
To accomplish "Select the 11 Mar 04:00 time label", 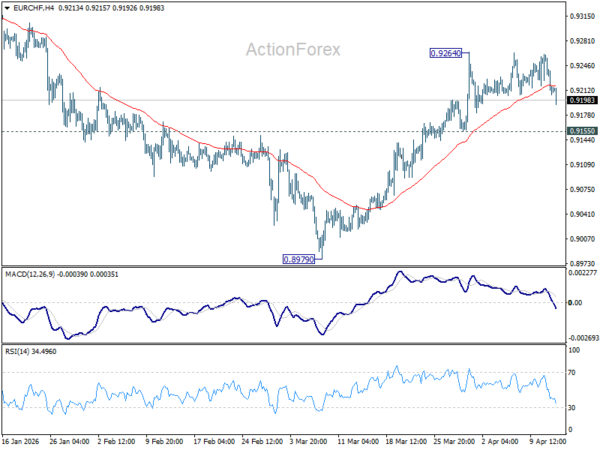I will pos(358,441).
